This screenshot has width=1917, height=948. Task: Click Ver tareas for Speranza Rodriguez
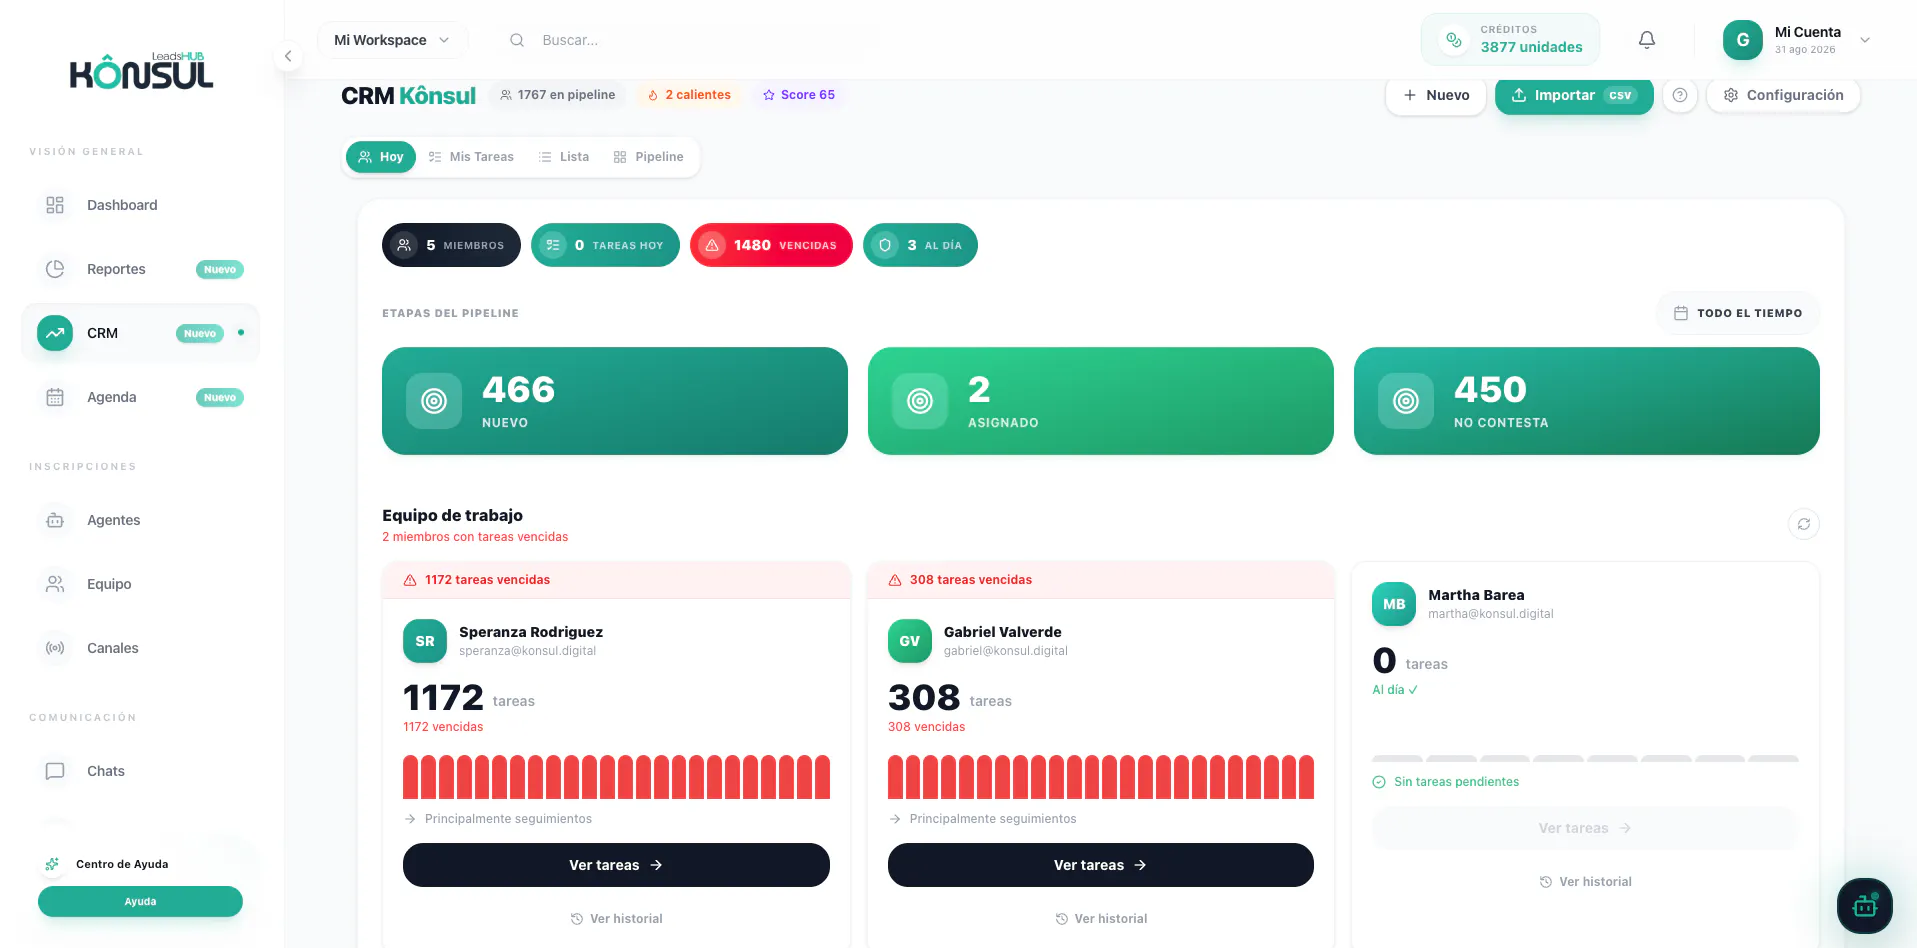tap(616, 865)
